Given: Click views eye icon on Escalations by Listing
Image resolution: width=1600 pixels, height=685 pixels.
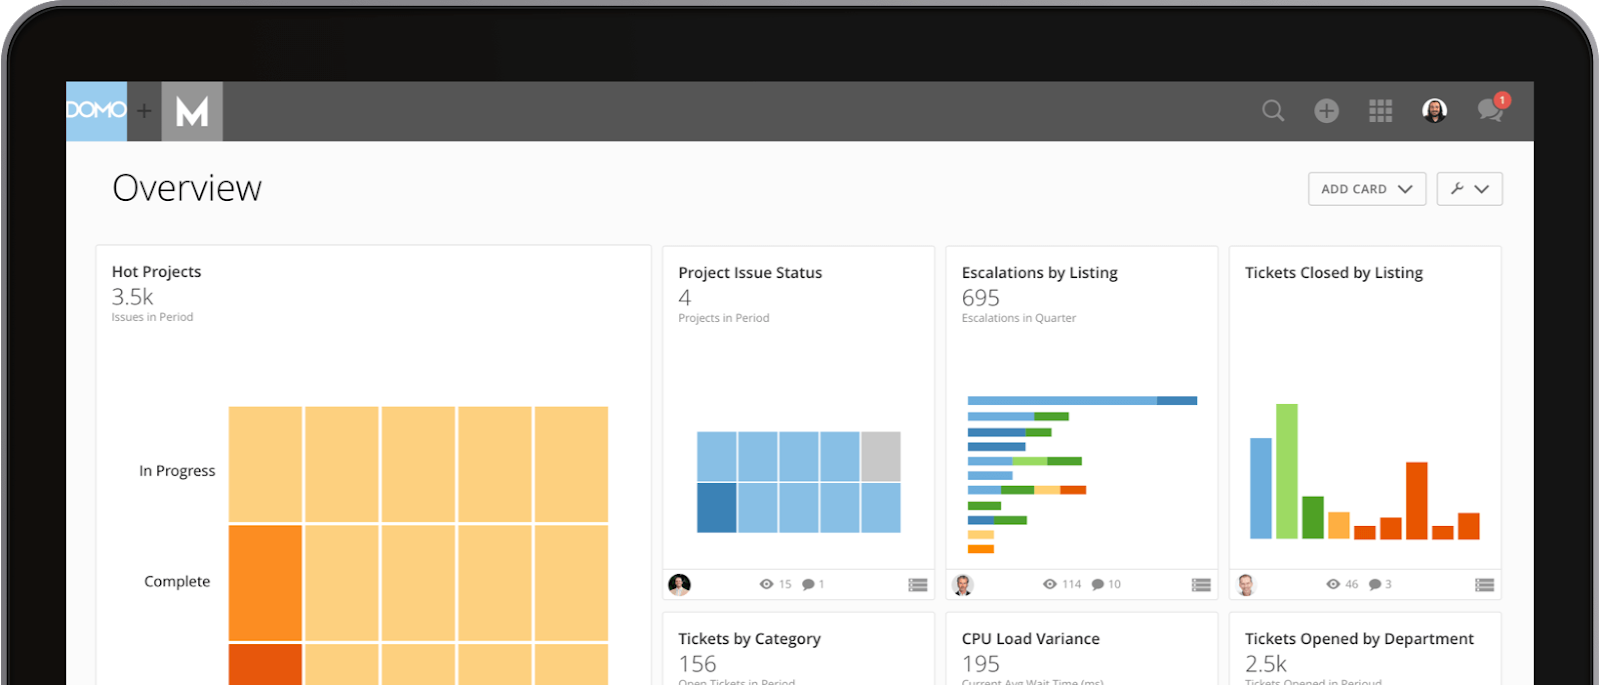Looking at the screenshot, I should (1049, 584).
